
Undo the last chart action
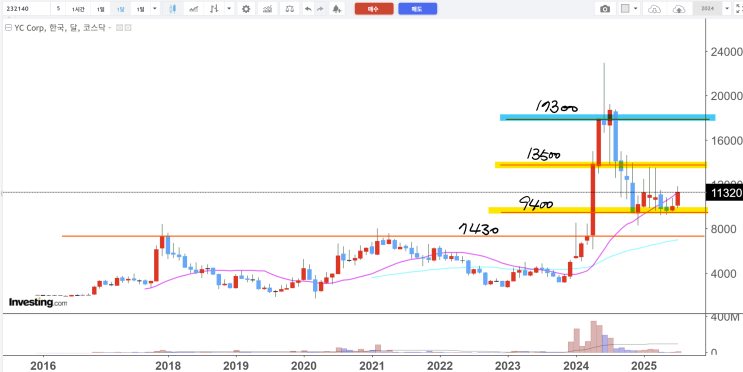point(308,9)
